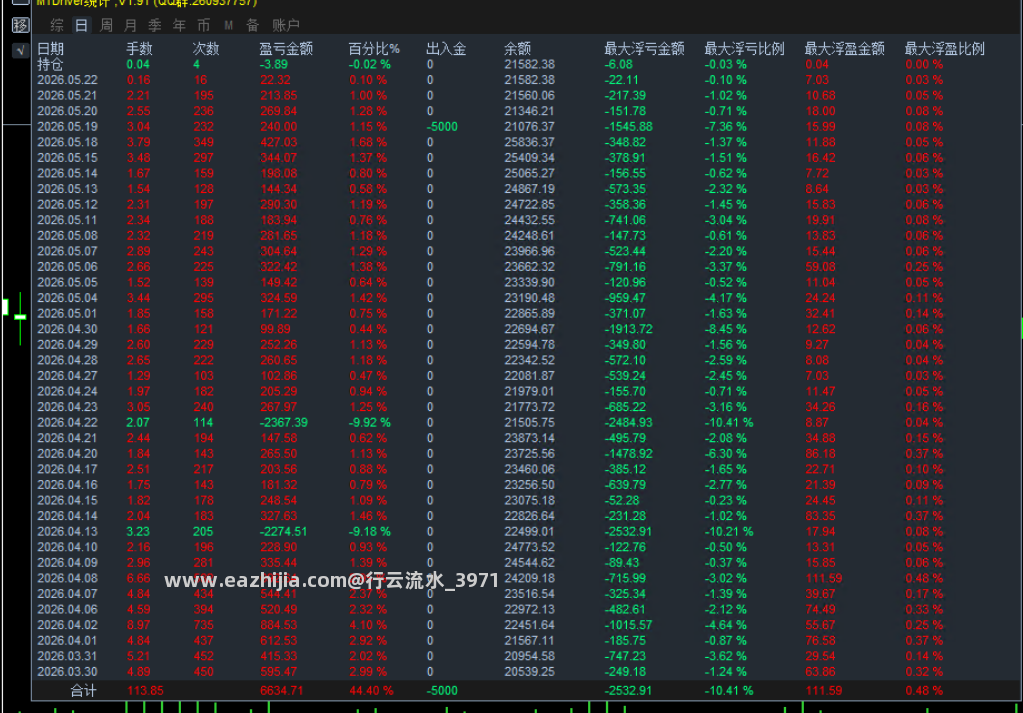Open the 账户 (account) tab
Viewport: 1023px width, 713px height.
pyautogui.click(x=286, y=25)
